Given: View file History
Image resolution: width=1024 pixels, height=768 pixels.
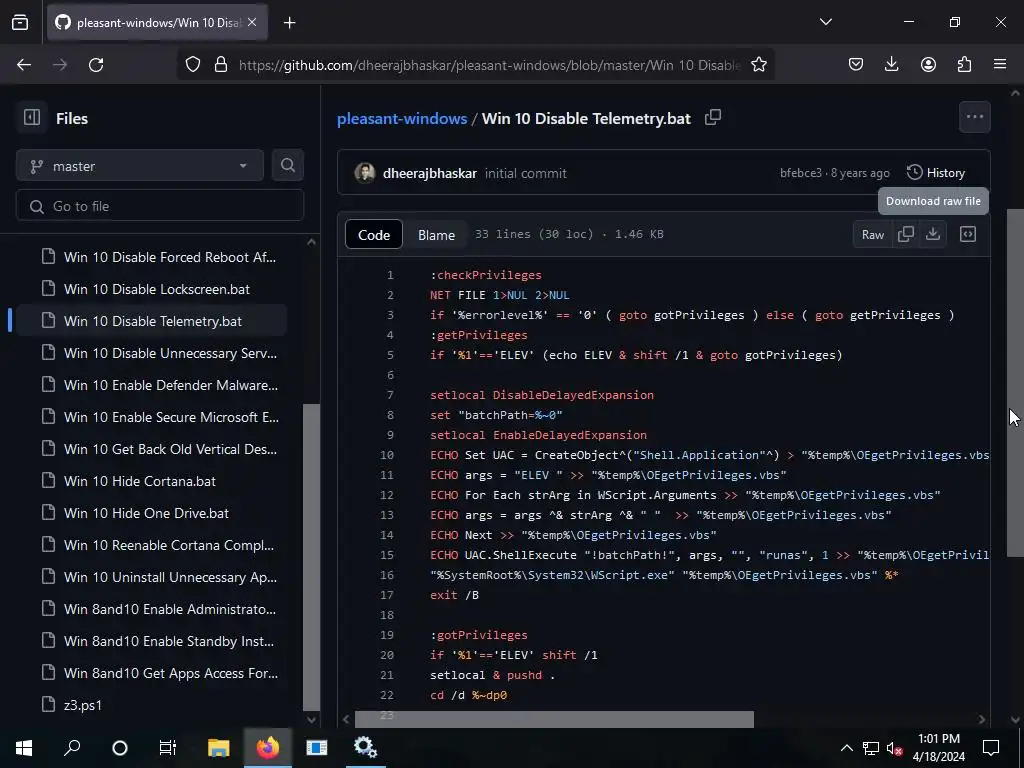Looking at the screenshot, I should pyautogui.click(x=936, y=173).
